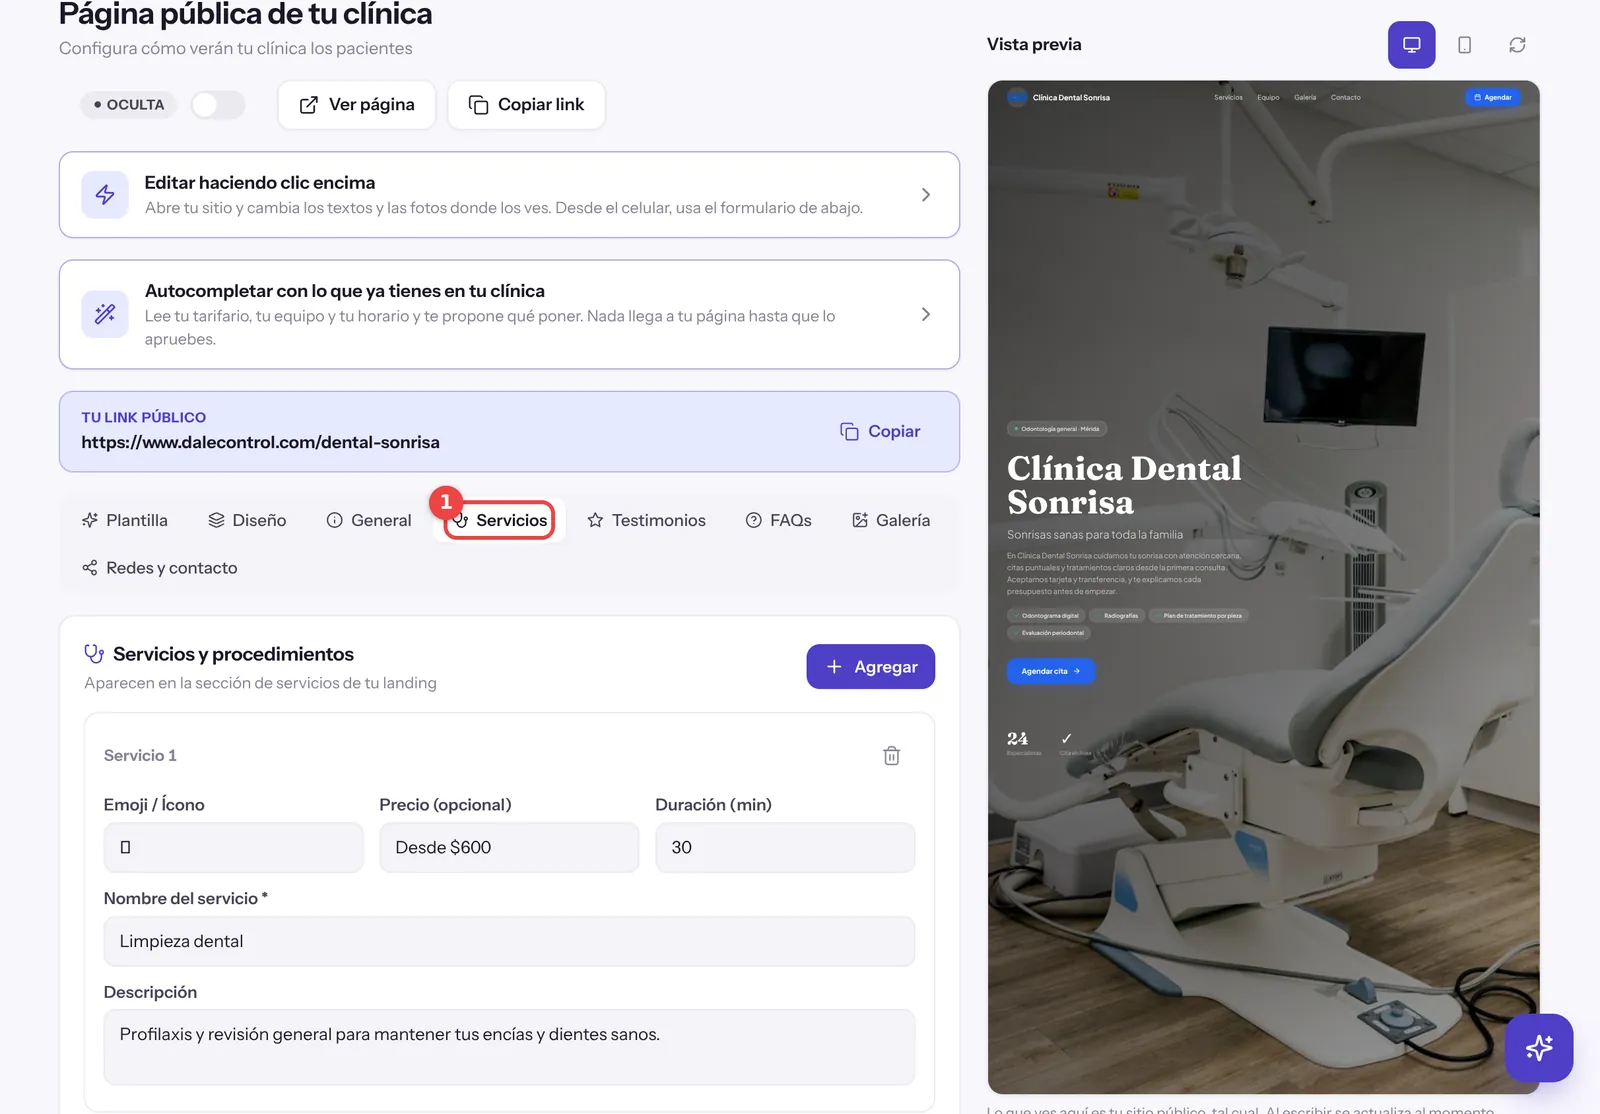Open the Diseño tab
Image resolution: width=1600 pixels, height=1114 pixels.
247,520
